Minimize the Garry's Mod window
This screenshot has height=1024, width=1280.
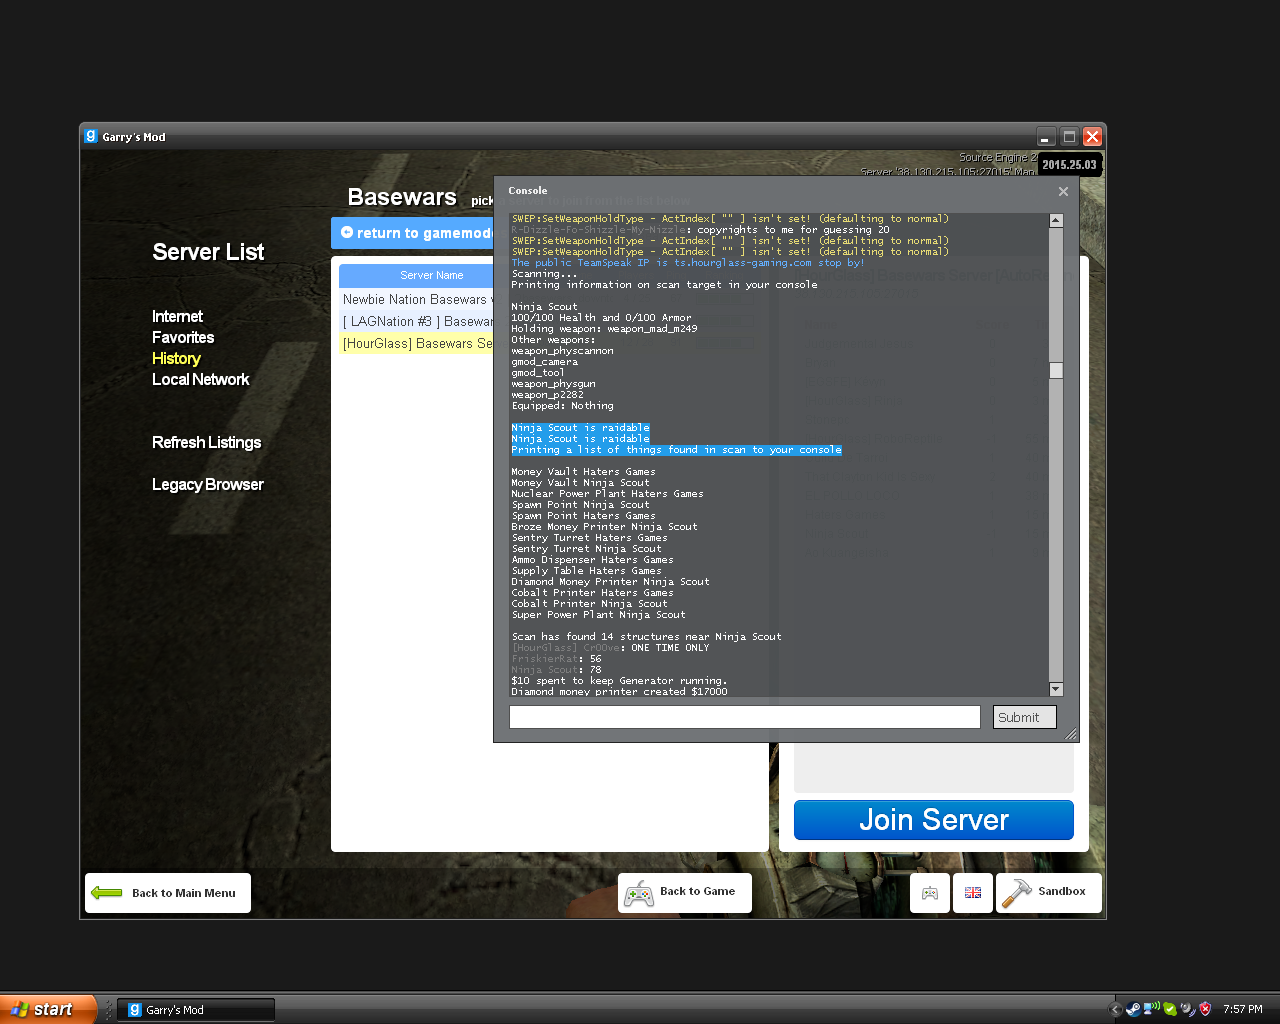point(1046,136)
